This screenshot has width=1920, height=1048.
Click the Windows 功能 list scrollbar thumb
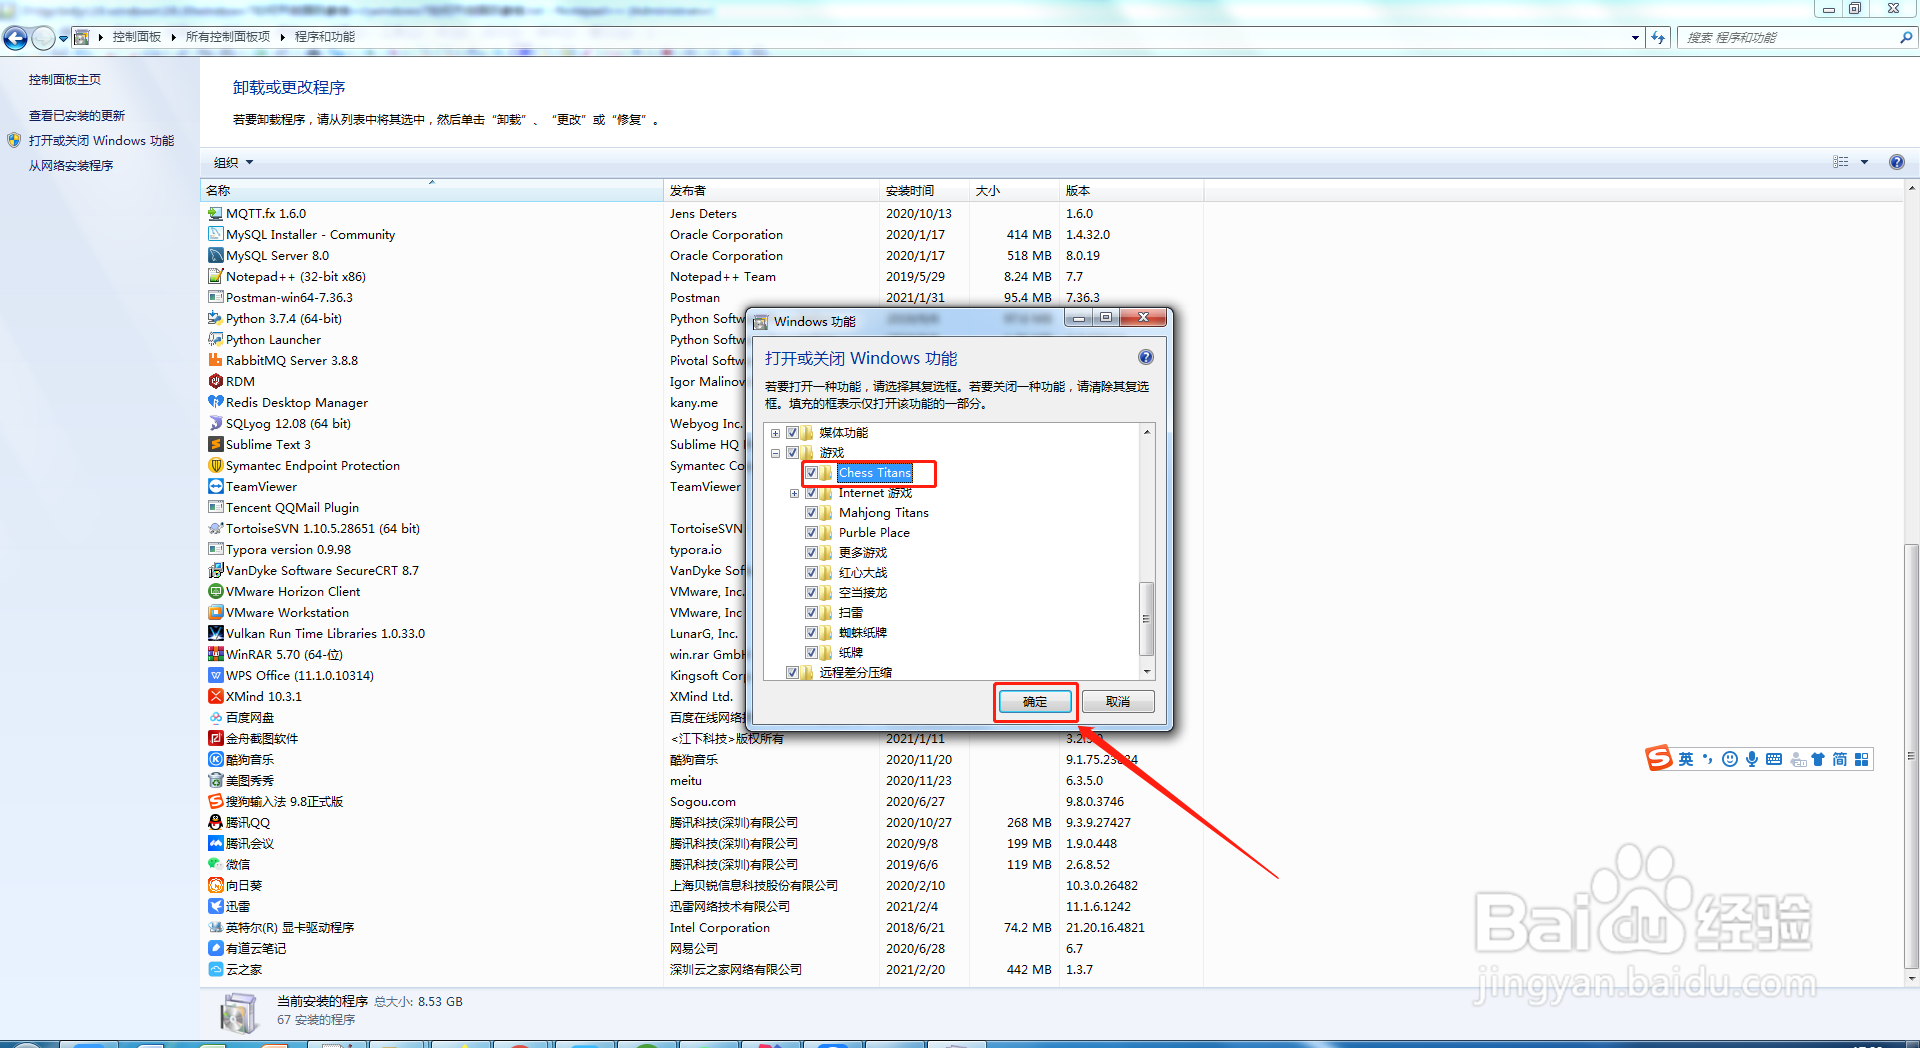pyautogui.click(x=1147, y=618)
